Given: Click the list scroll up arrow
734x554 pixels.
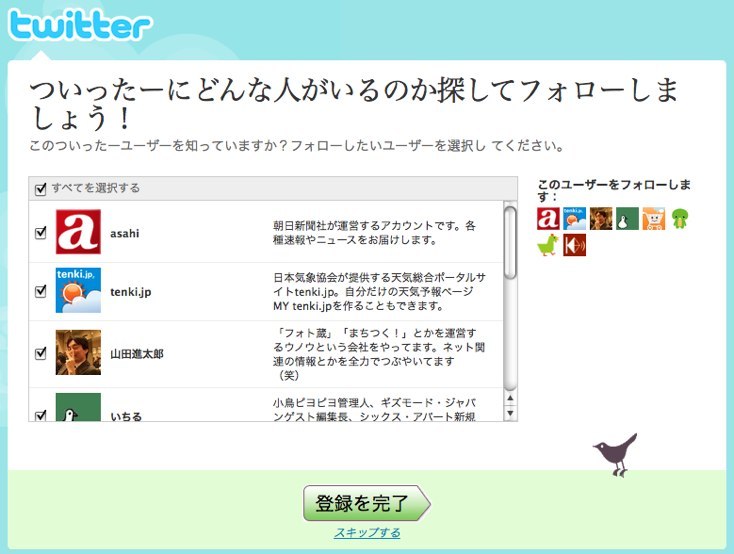Looking at the screenshot, I should coord(510,399).
